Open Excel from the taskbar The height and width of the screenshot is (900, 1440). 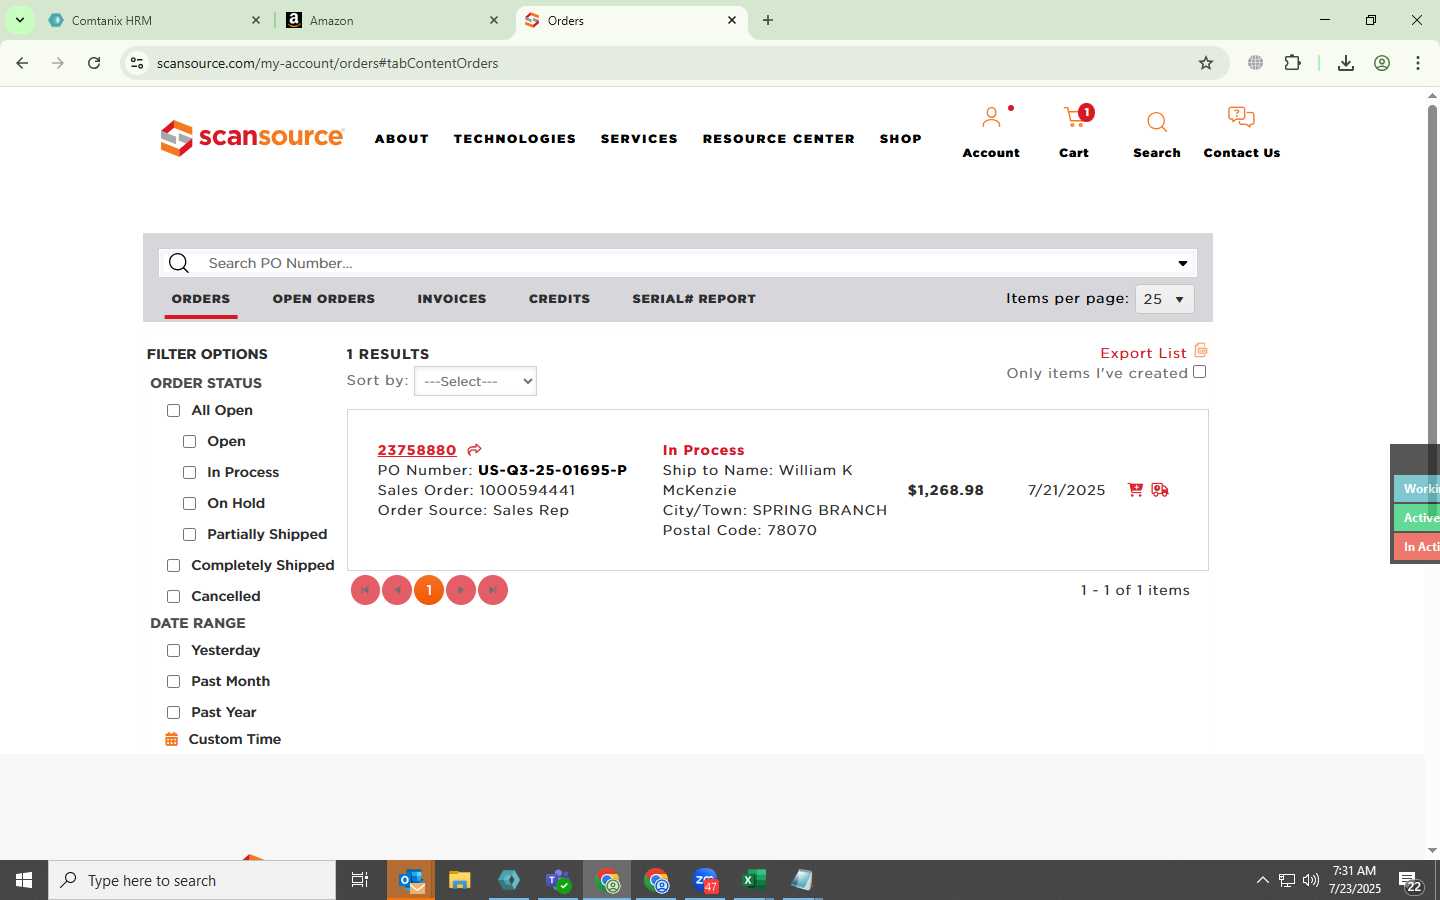tap(753, 880)
